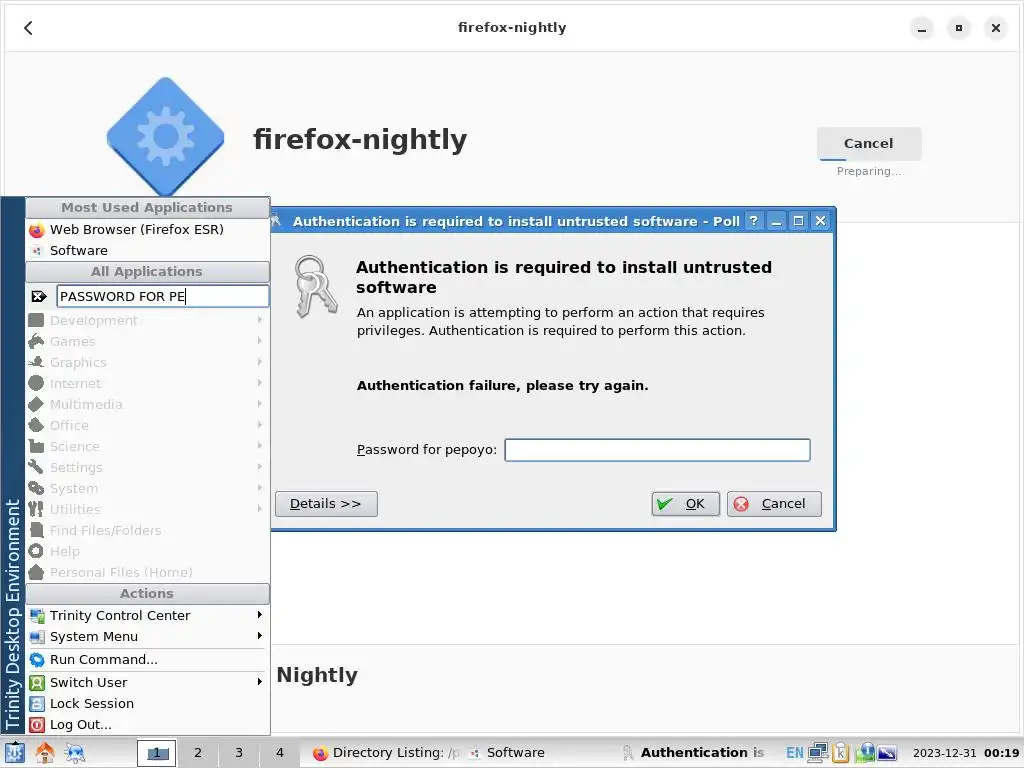This screenshot has width=1024, height=768.
Task: Click the red Log Out power icon
Action: (x=37, y=724)
